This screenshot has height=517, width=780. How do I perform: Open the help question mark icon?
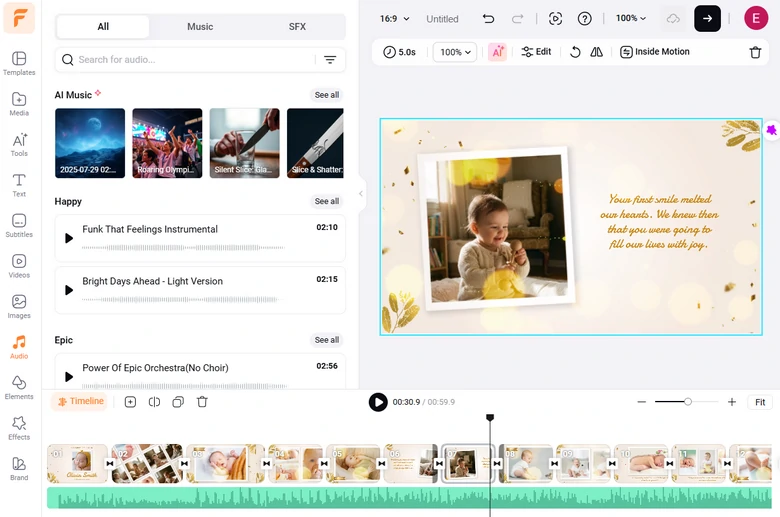[585, 19]
